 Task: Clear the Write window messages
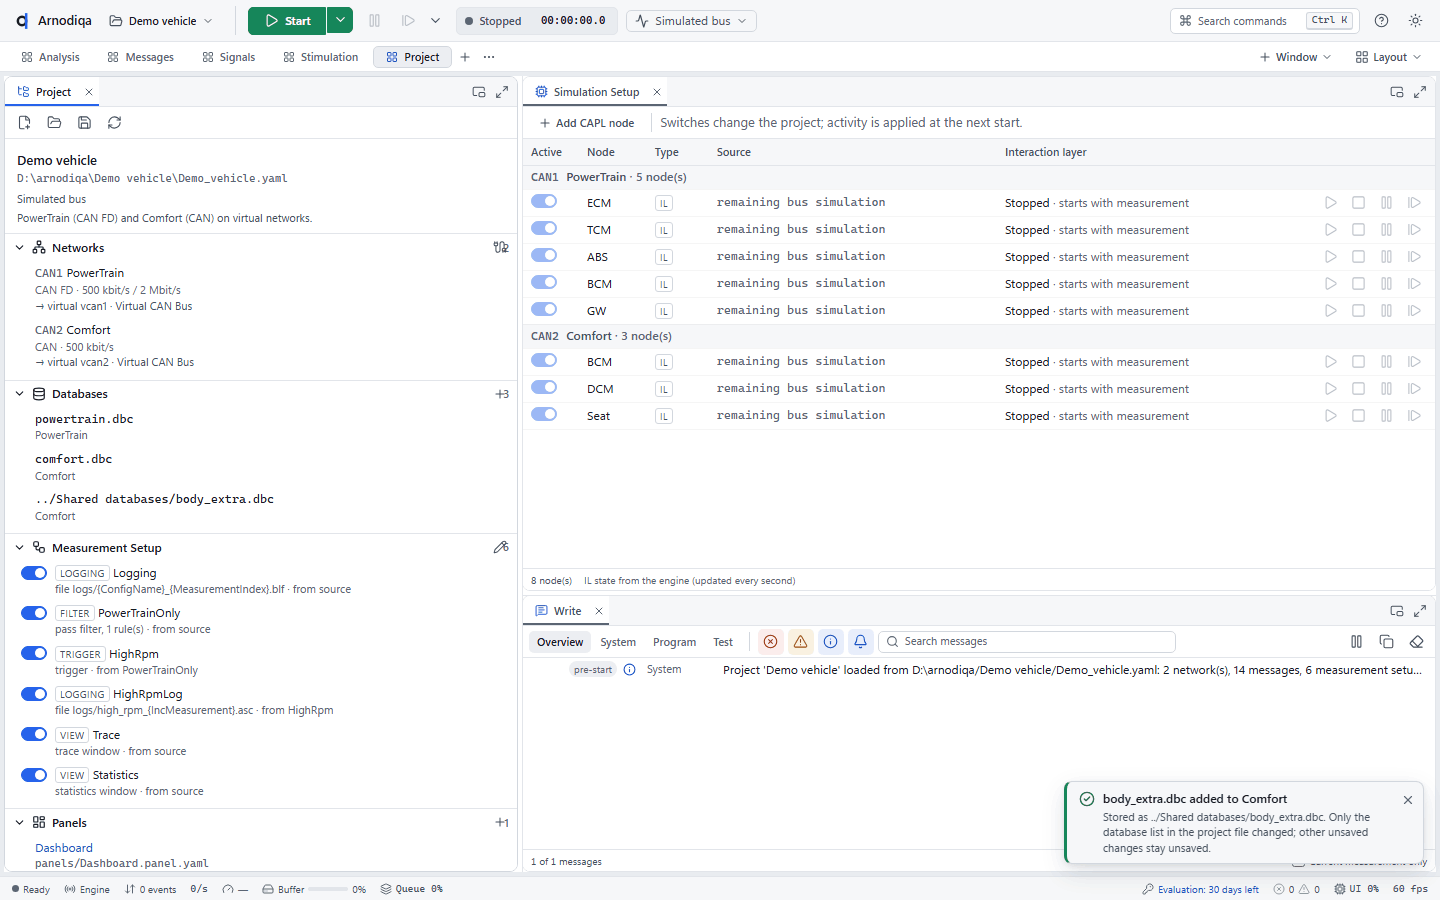(1416, 642)
